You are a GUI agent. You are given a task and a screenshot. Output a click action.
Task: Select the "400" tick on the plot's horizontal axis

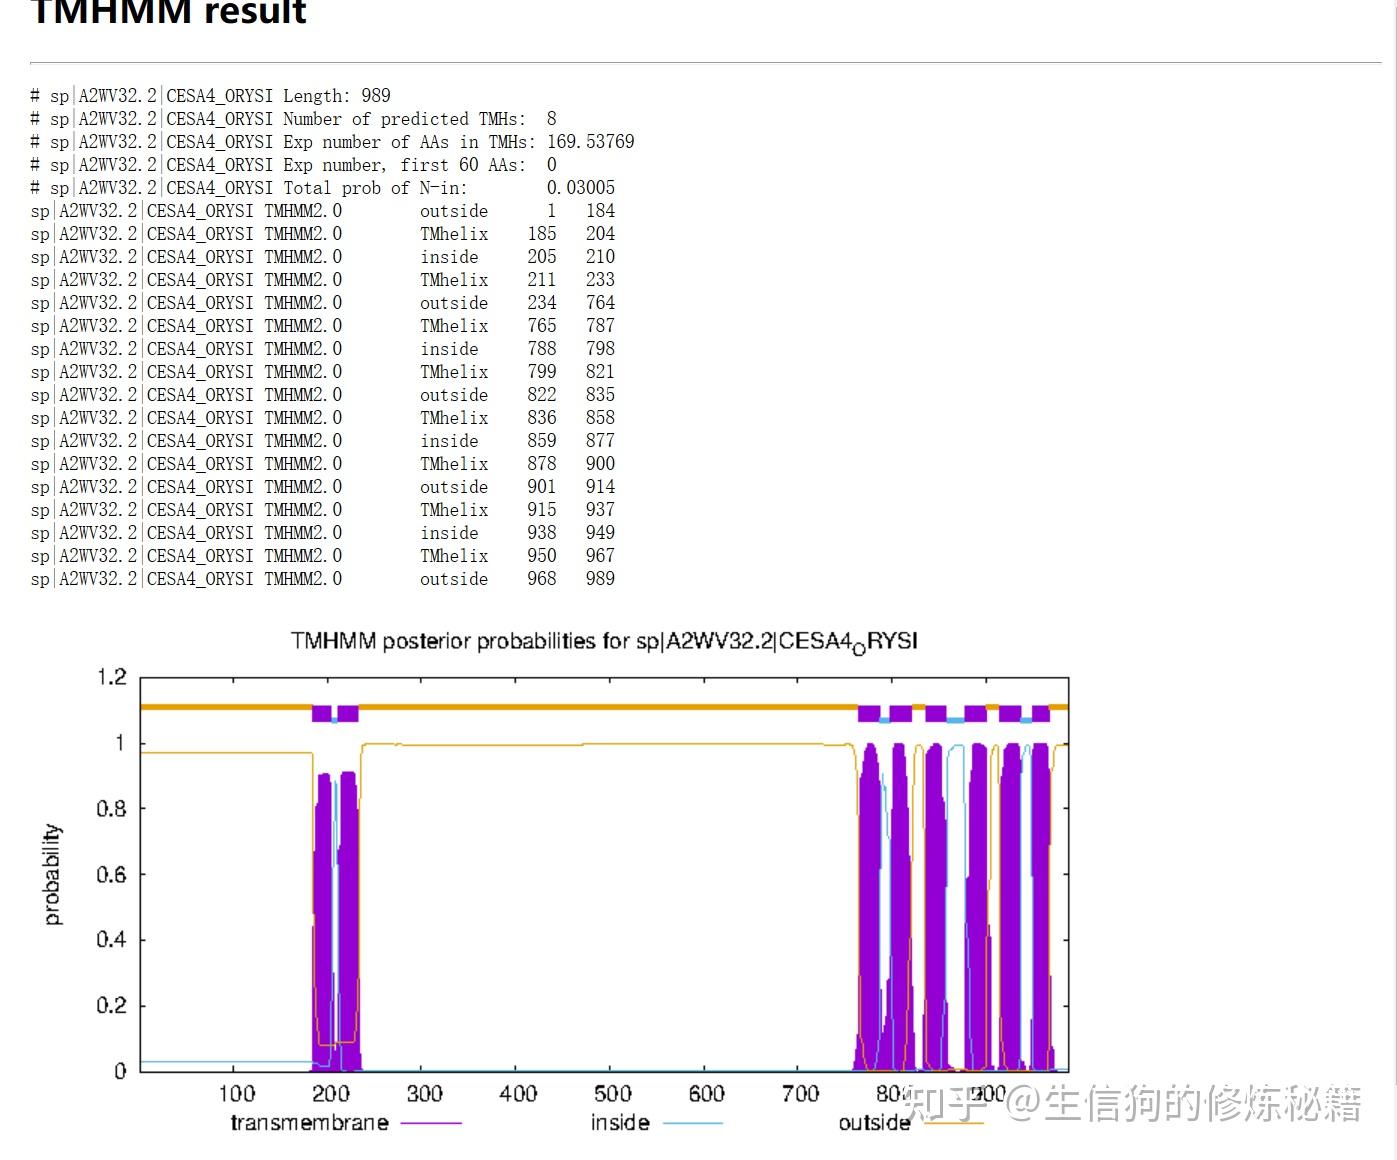(x=518, y=1094)
